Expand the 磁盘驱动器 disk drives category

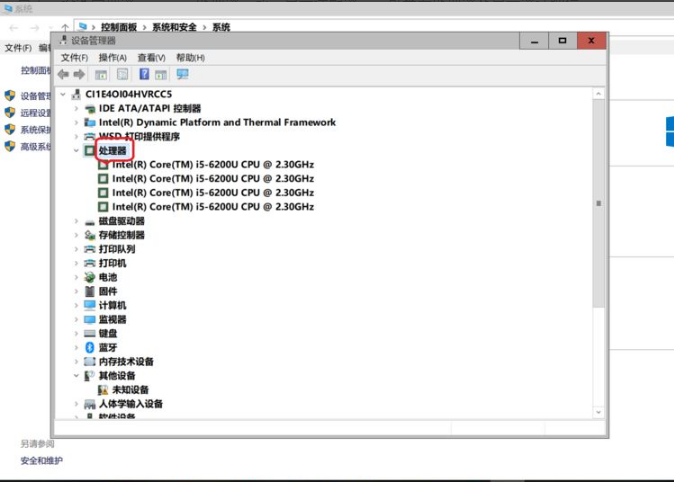[x=76, y=221]
